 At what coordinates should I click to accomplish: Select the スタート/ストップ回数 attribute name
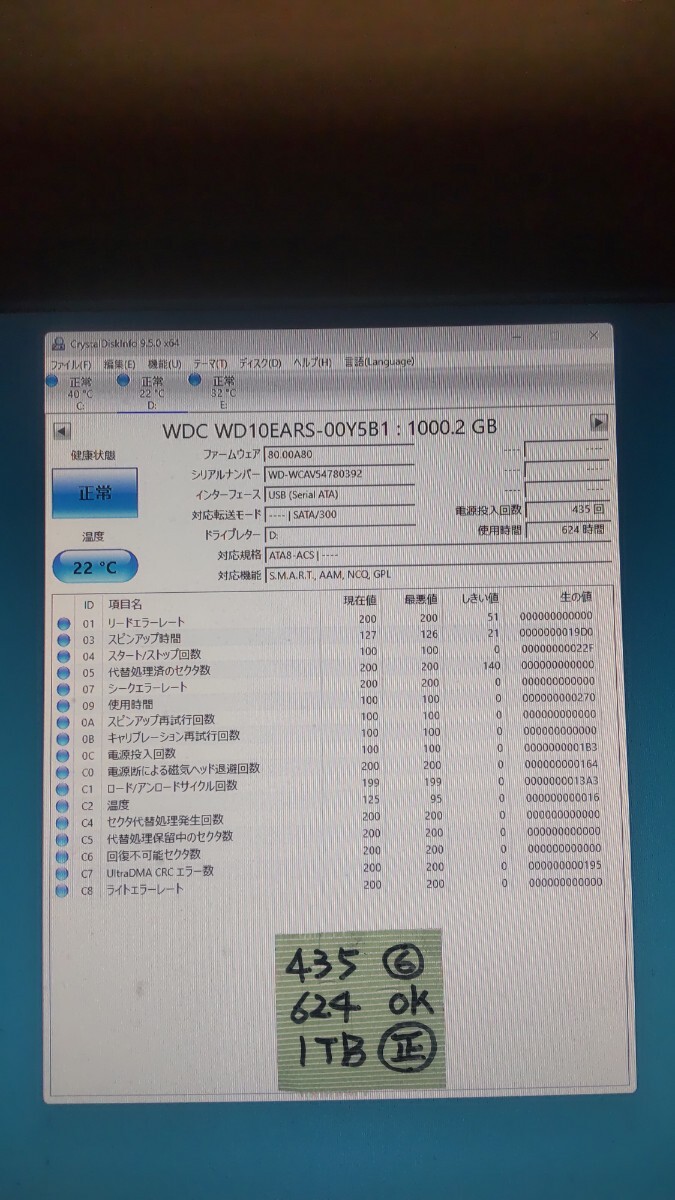(154, 654)
